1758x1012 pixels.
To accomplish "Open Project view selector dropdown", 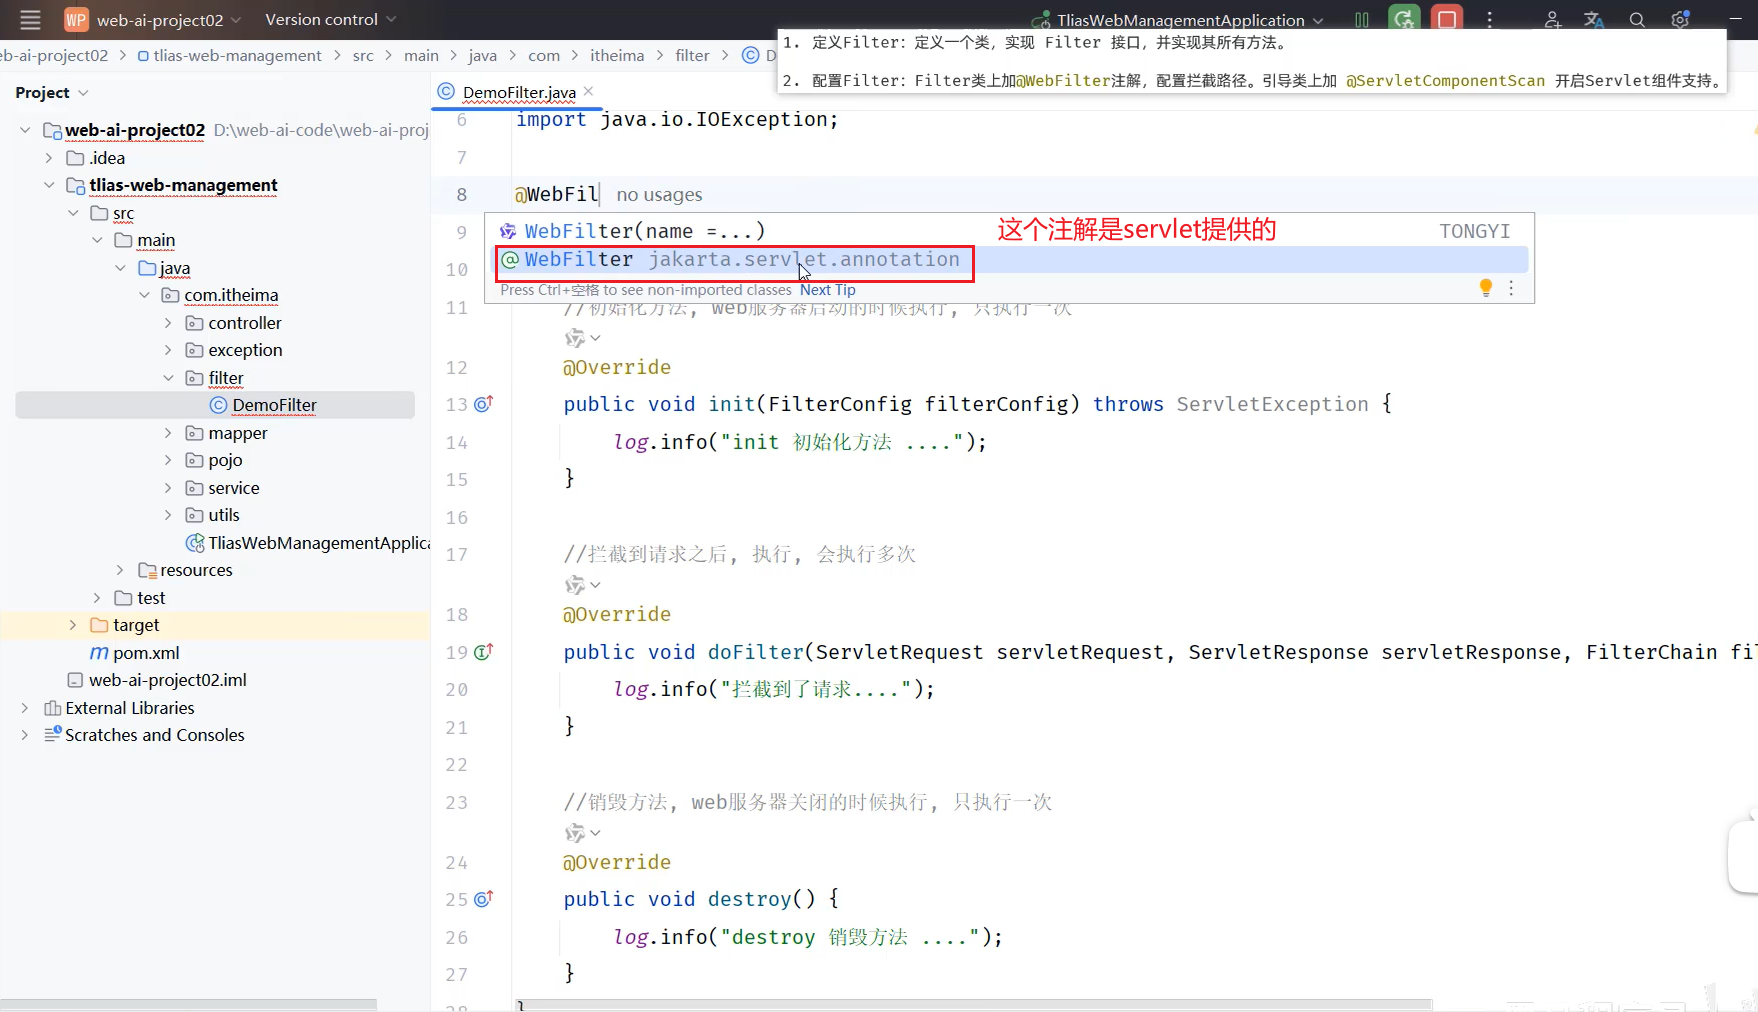I will pos(51,92).
